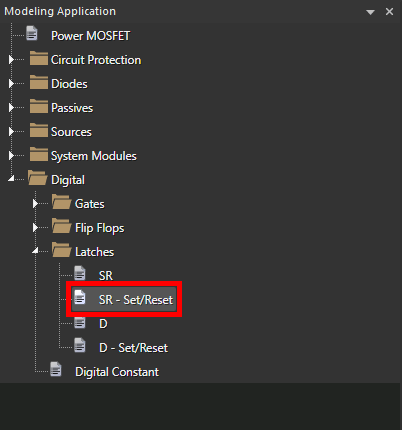Viewport: 402px width, 430px height.
Task: Expand the Circuit Protection tree node
Action: (11, 60)
